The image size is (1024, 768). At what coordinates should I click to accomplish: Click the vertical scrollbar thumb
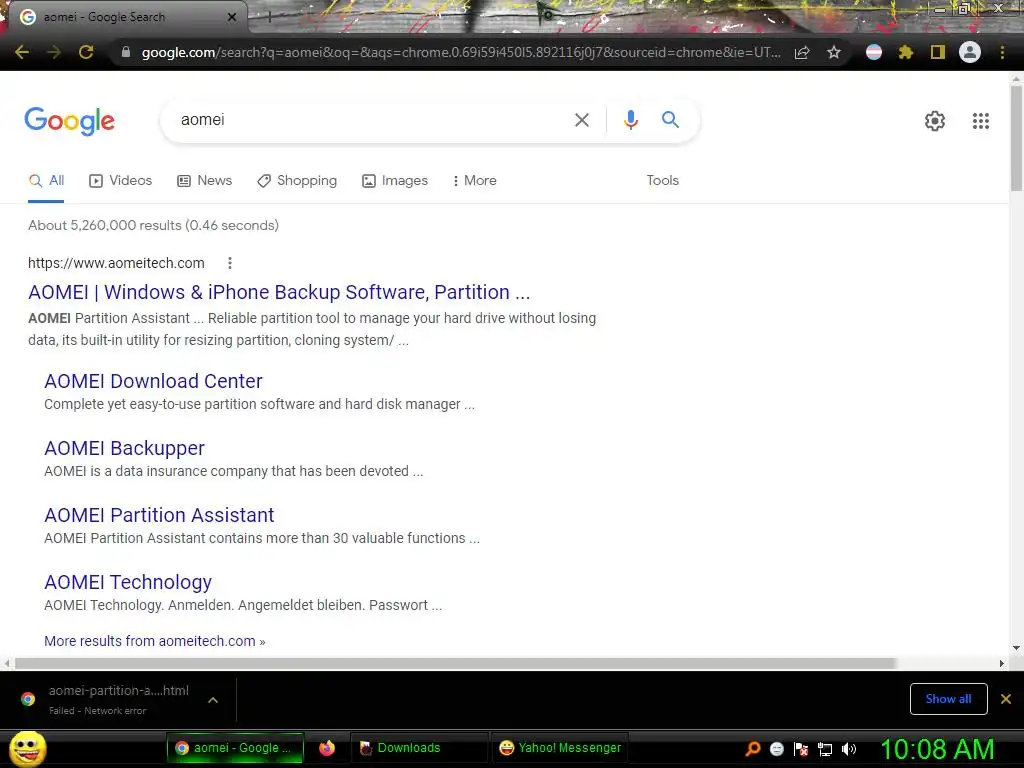click(x=1016, y=138)
